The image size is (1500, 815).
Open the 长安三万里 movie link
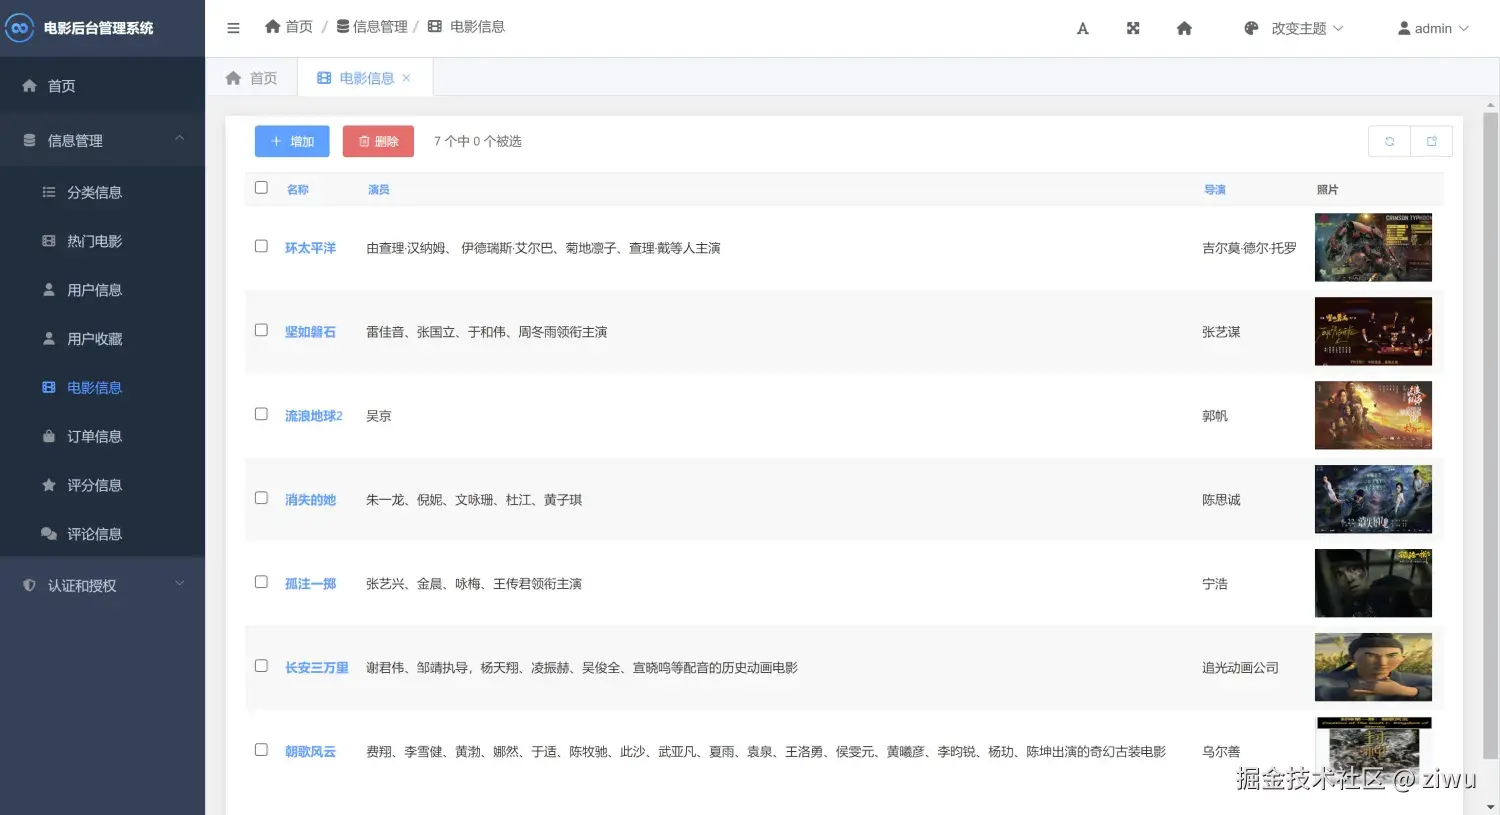(x=317, y=668)
